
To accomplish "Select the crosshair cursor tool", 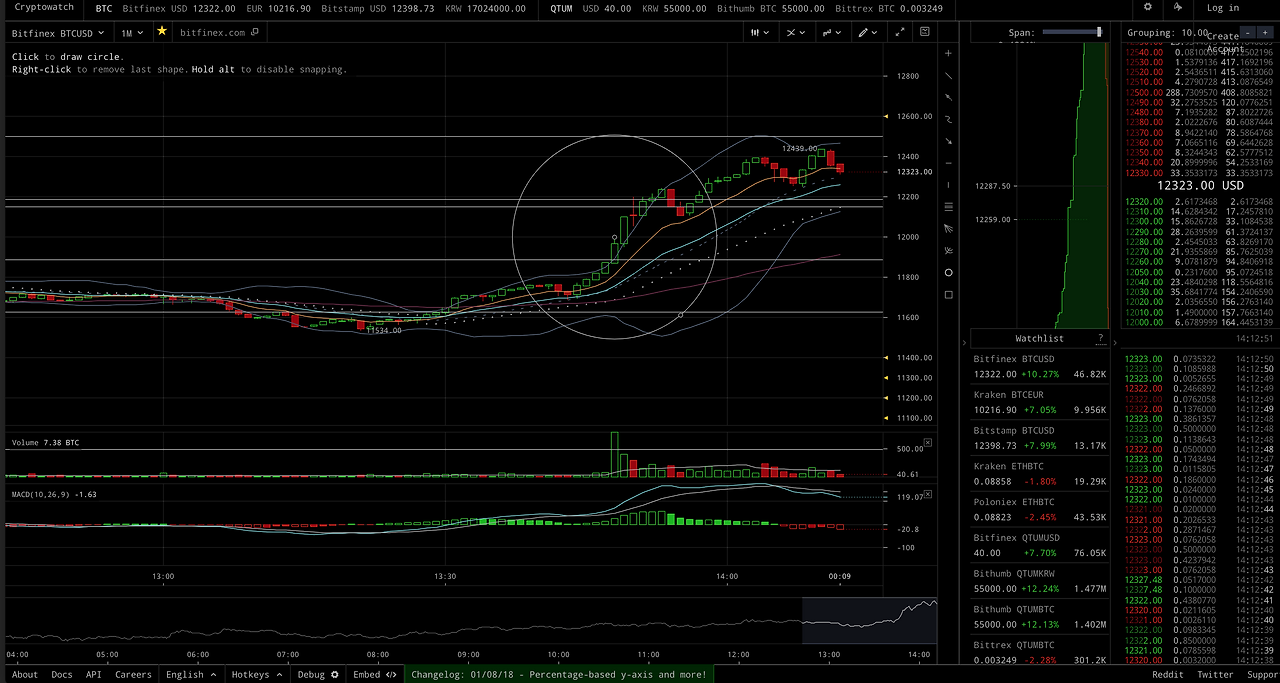I will coord(949,53).
